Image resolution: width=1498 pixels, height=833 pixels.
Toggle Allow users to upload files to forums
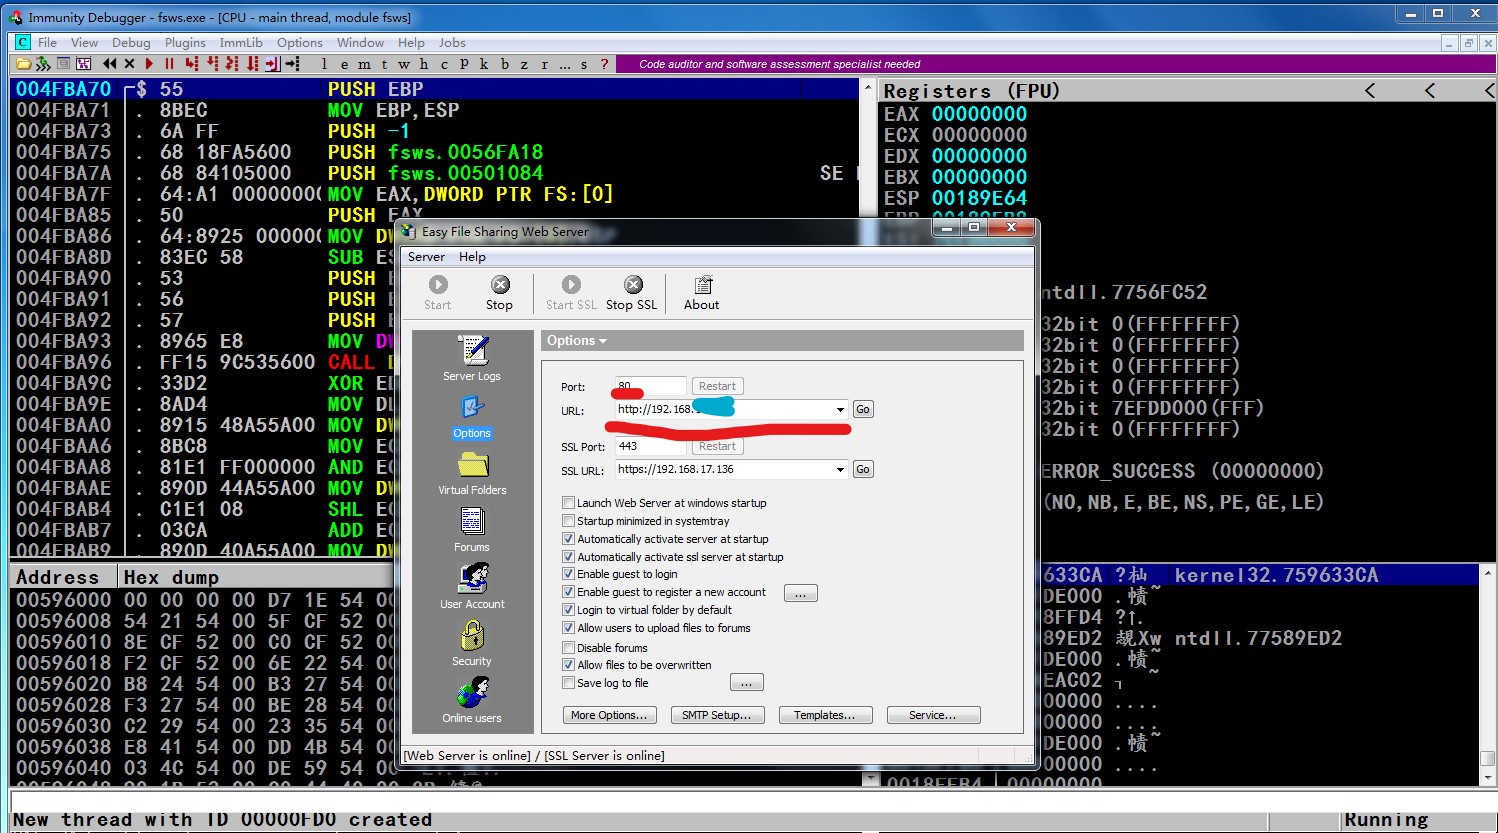[x=568, y=628]
